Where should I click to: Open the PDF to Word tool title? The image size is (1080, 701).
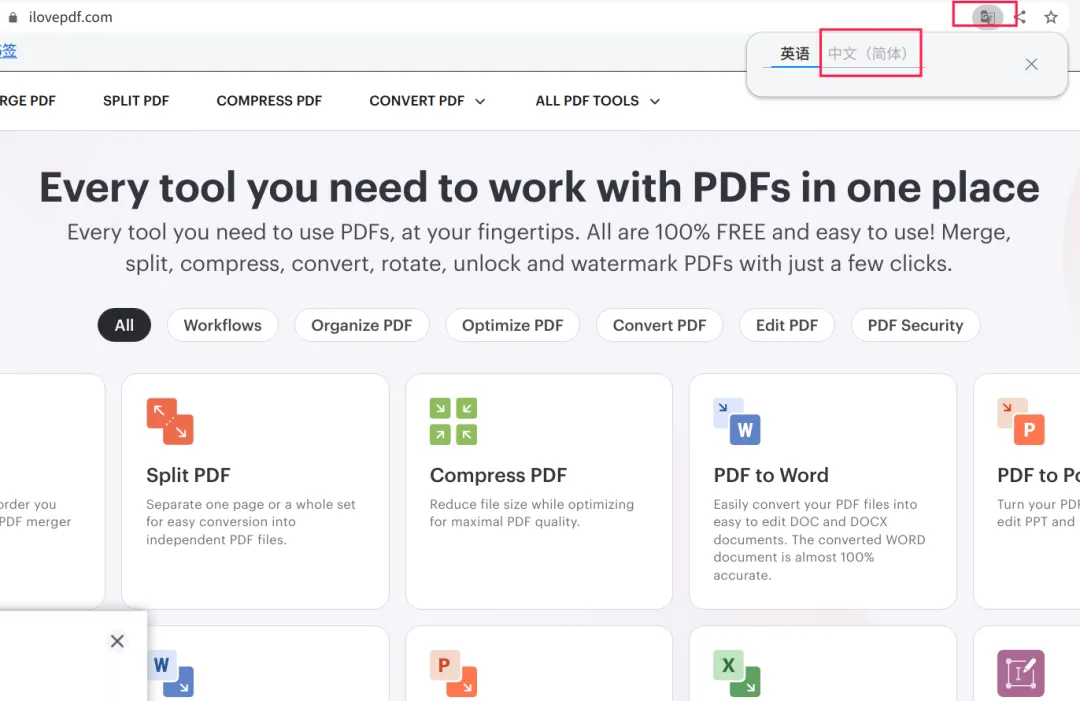click(x=771, y=475)
